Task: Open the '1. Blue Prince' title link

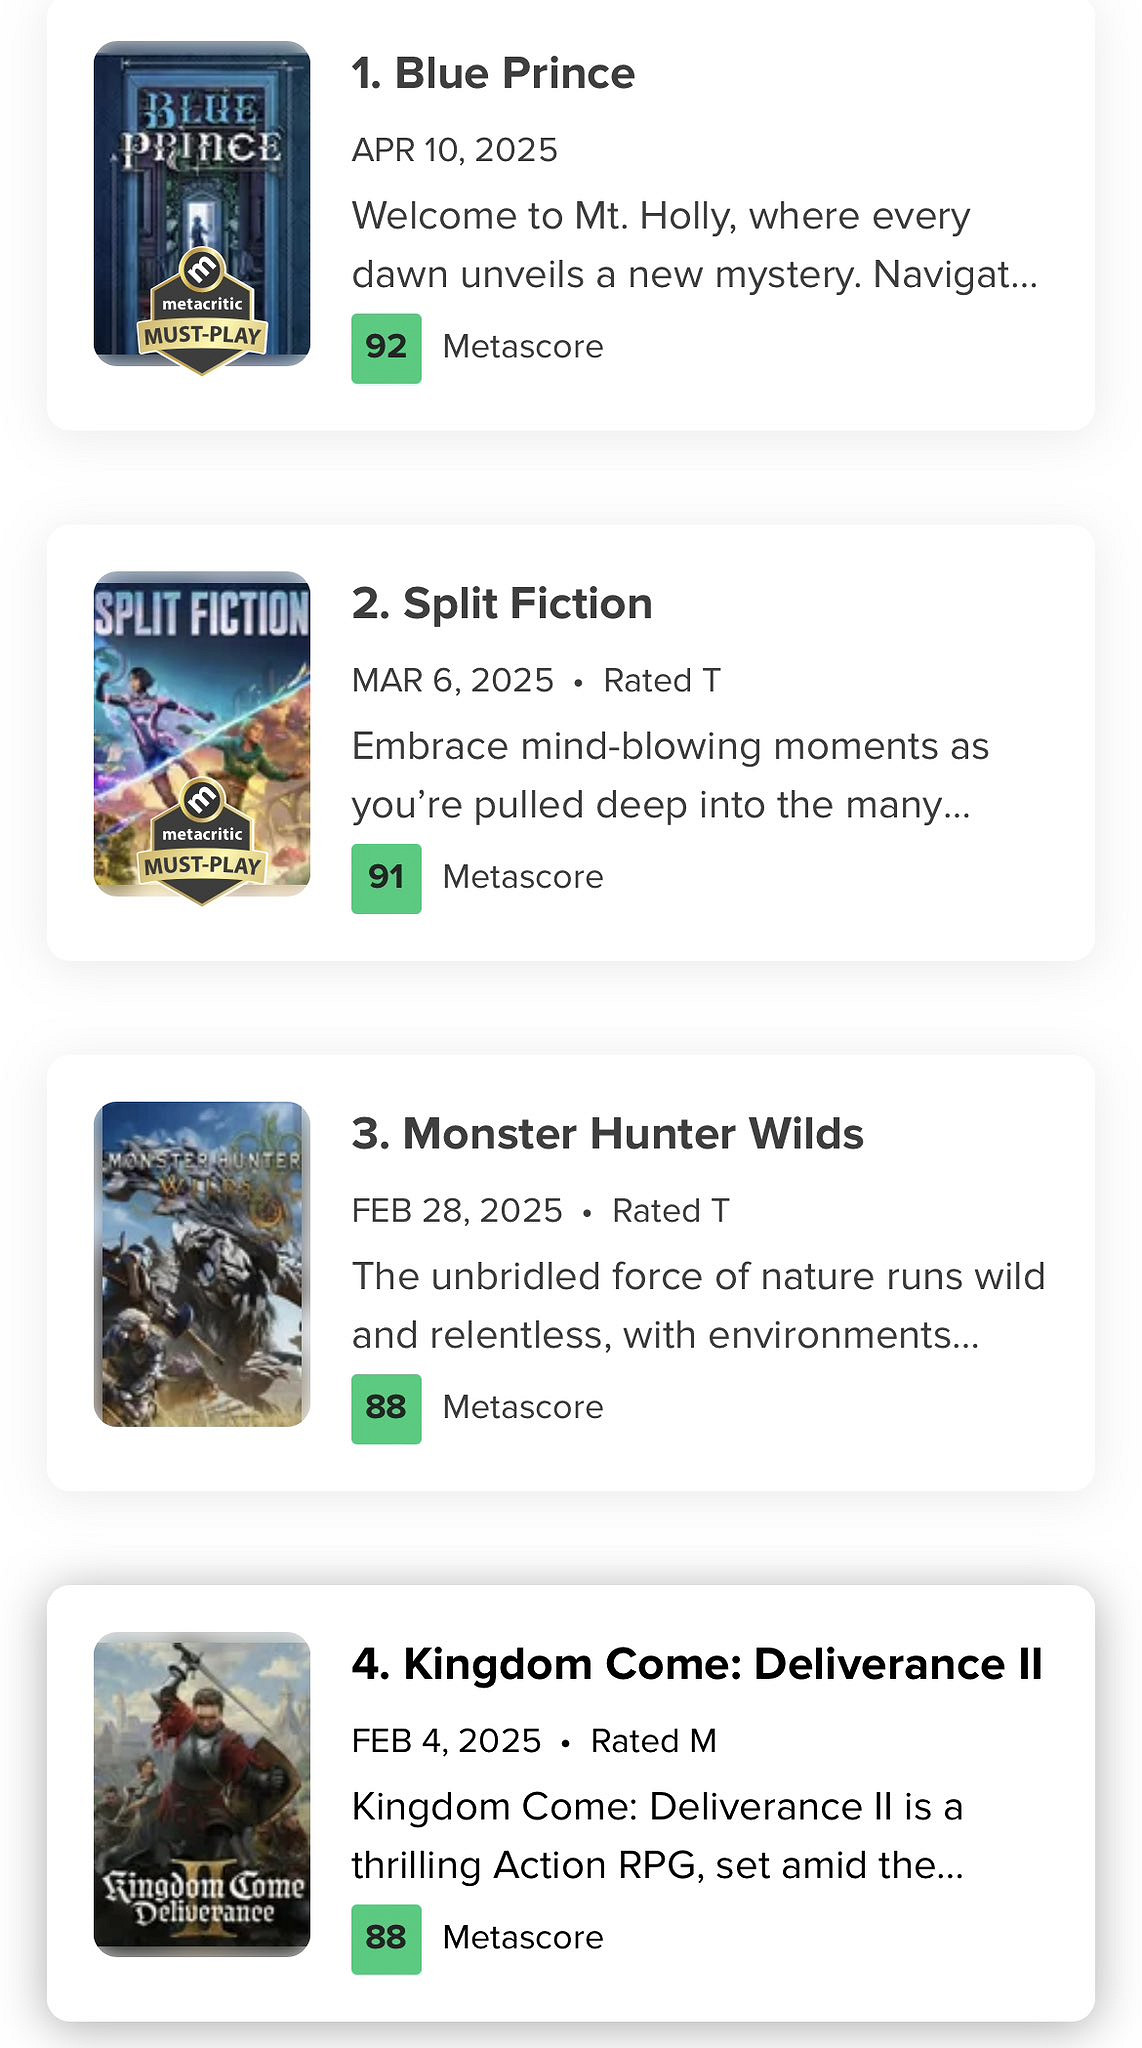Action: (493, 74)
